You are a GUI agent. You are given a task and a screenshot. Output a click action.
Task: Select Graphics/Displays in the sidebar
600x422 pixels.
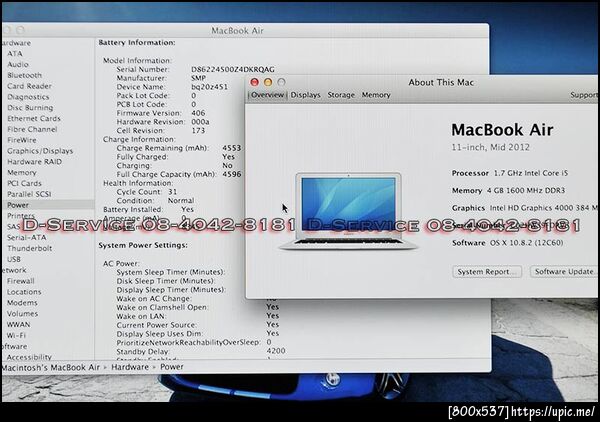40,151
